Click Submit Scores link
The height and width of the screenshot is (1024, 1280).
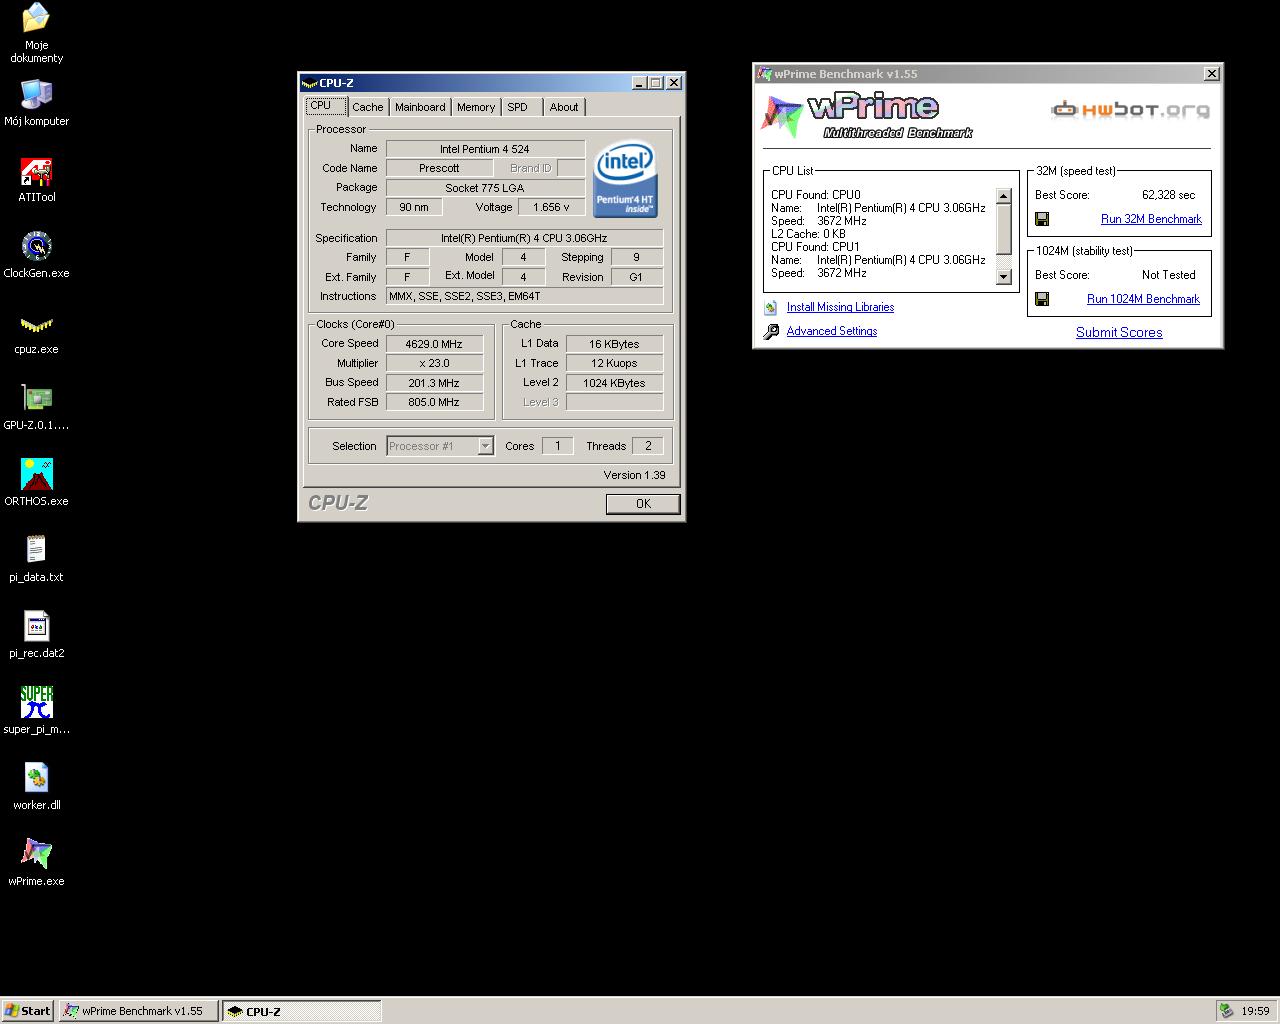point(1119,332)
